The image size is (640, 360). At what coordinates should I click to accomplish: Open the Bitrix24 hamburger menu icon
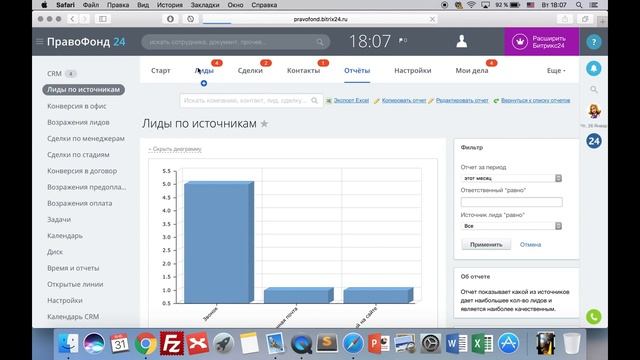click(x=40, y=42)
